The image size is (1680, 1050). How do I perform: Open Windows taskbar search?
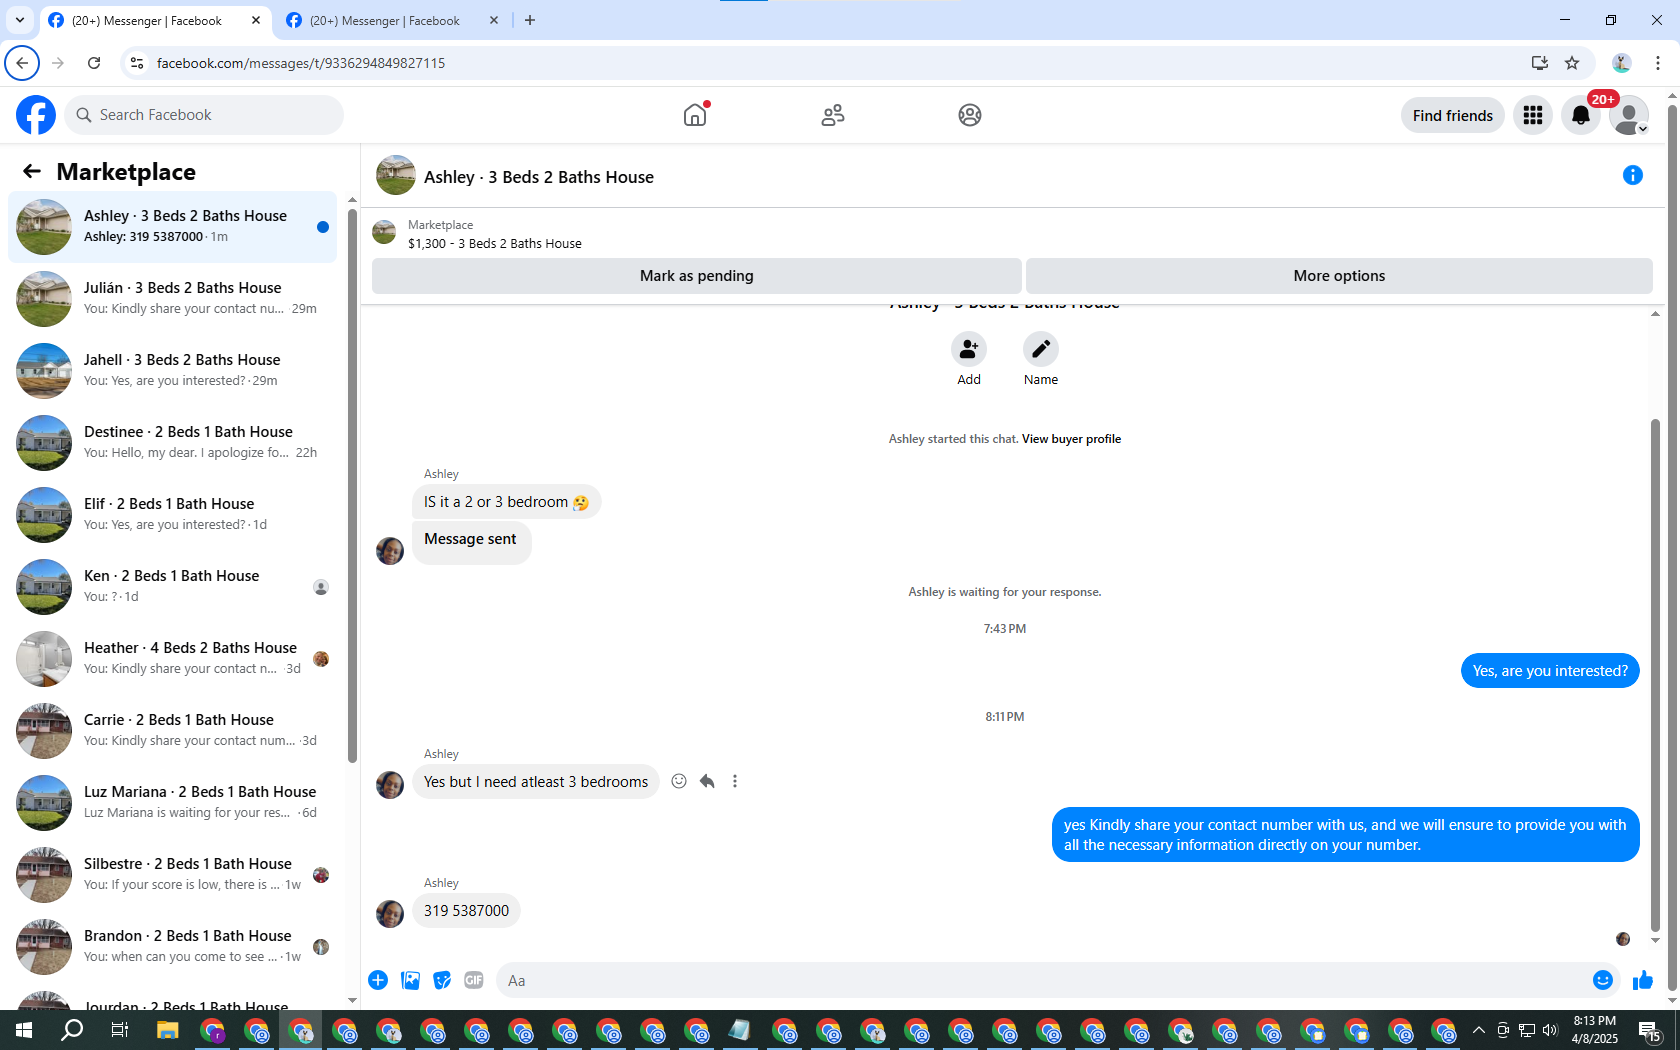tap(72, 1030)
